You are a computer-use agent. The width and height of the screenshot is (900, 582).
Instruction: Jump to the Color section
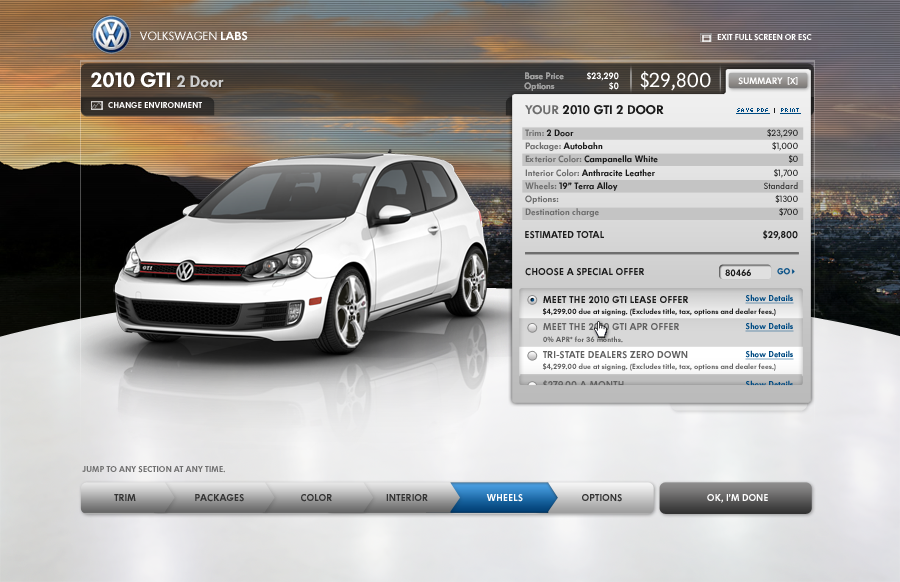point(316,498)
